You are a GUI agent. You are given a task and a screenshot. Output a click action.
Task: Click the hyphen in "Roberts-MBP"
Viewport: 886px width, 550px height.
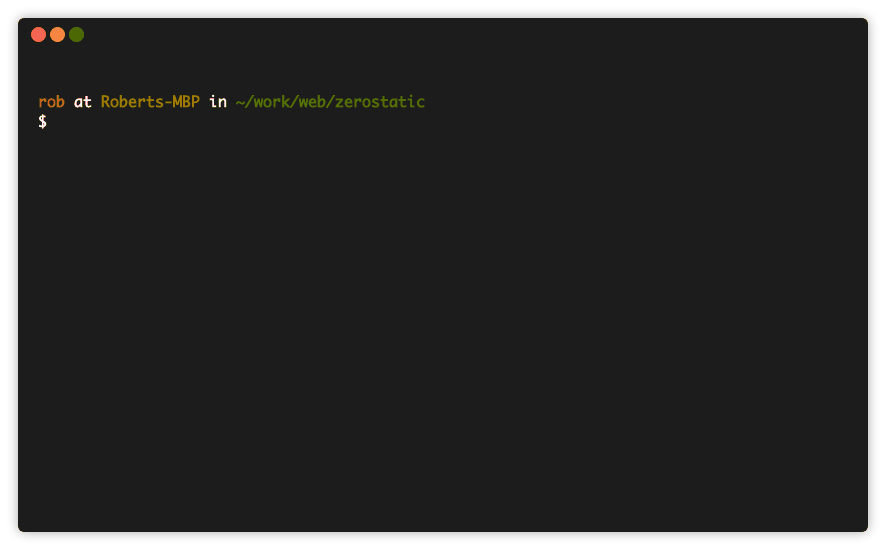click(167, 102)
